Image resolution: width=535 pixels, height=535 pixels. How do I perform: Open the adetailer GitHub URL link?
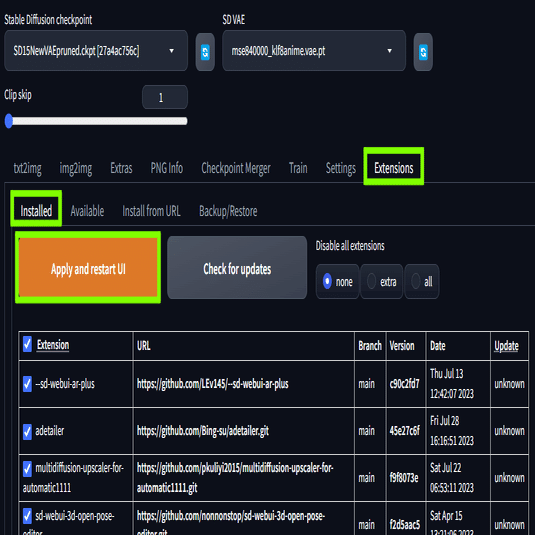tap(203, 431)
